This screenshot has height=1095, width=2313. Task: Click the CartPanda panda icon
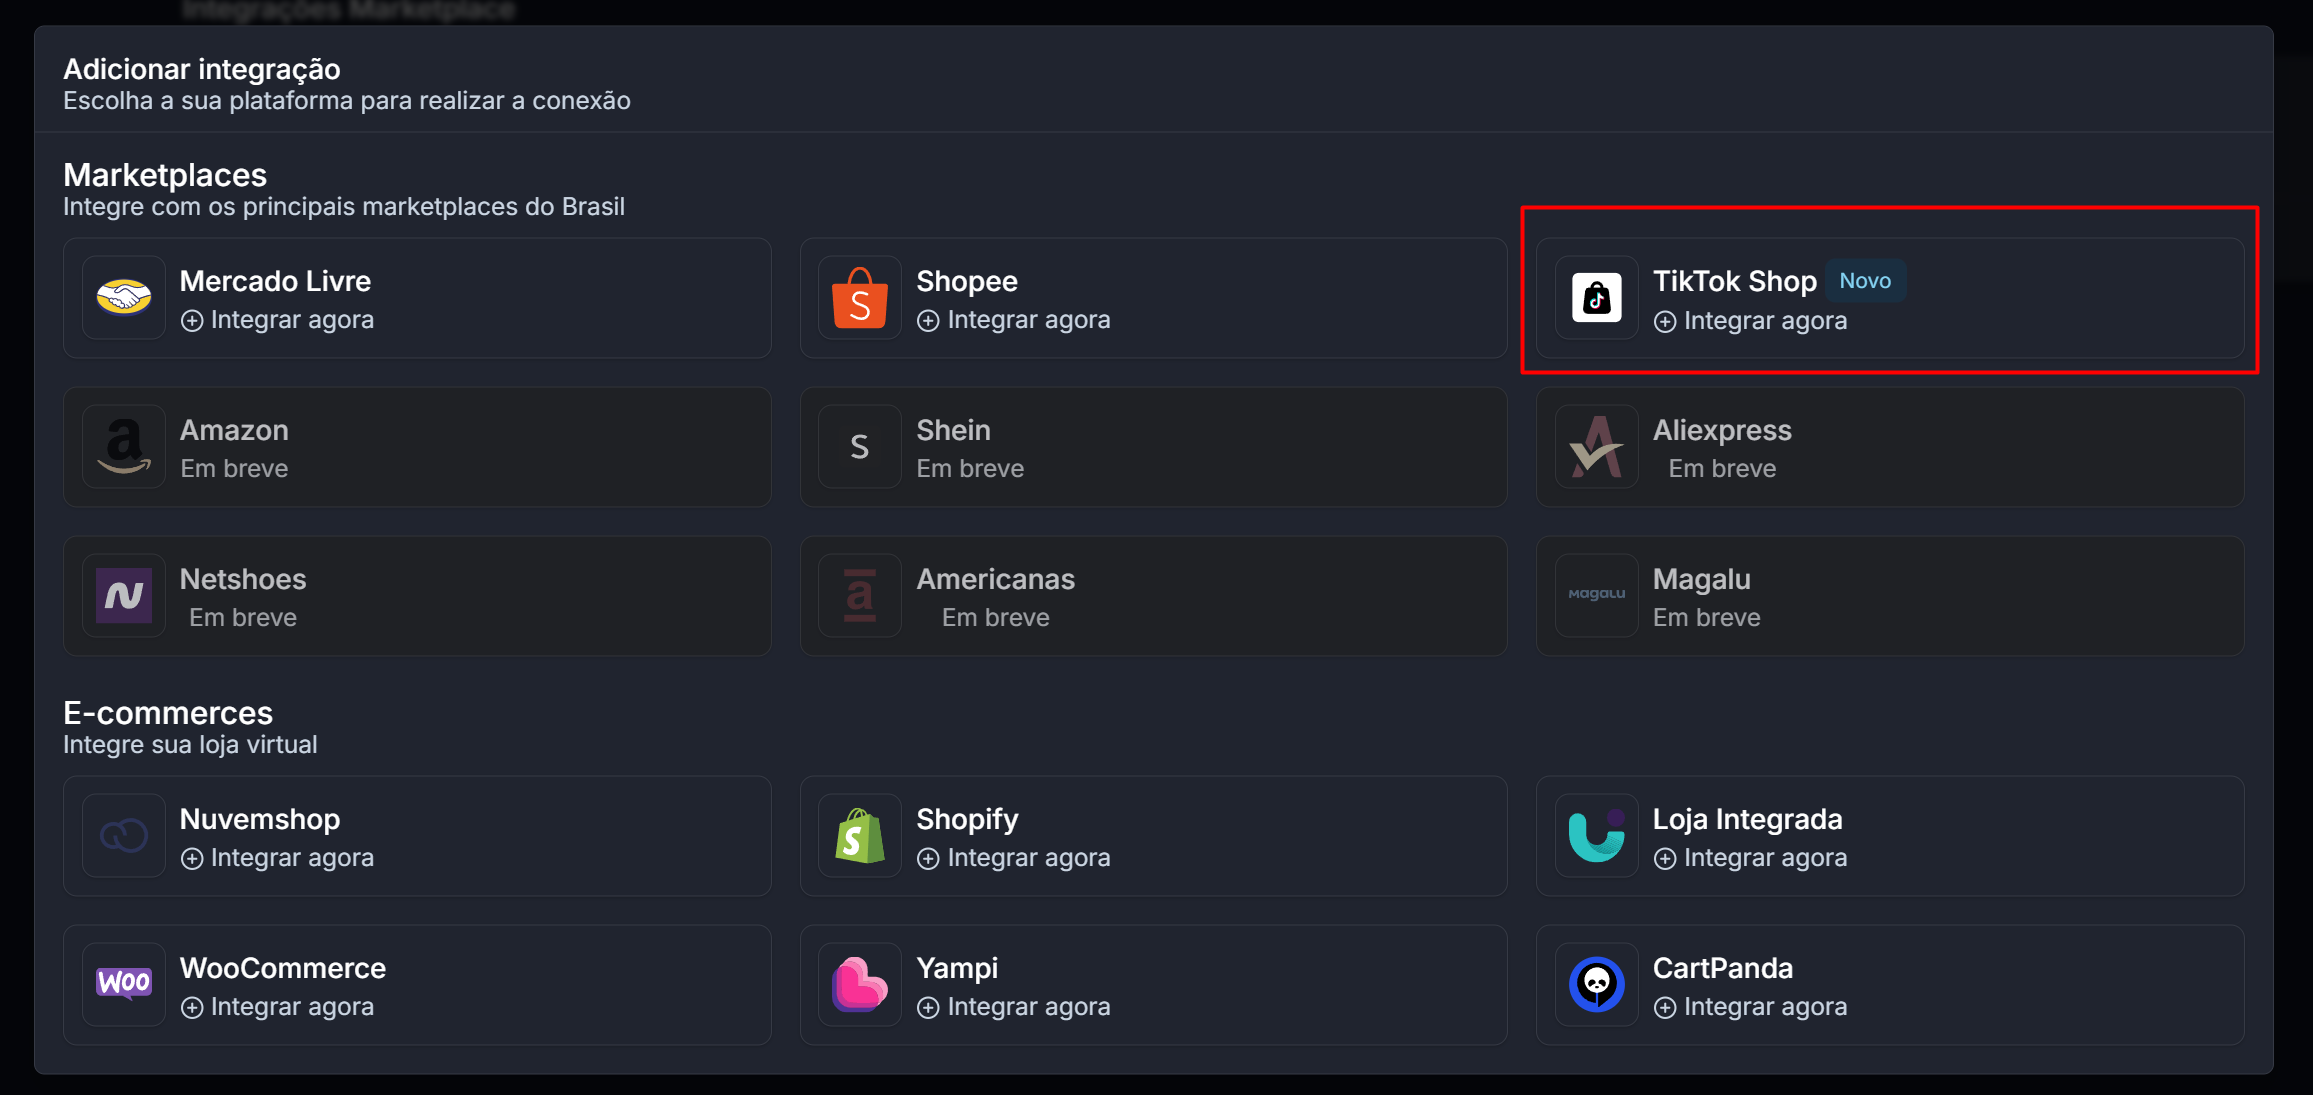[1596, 984]
